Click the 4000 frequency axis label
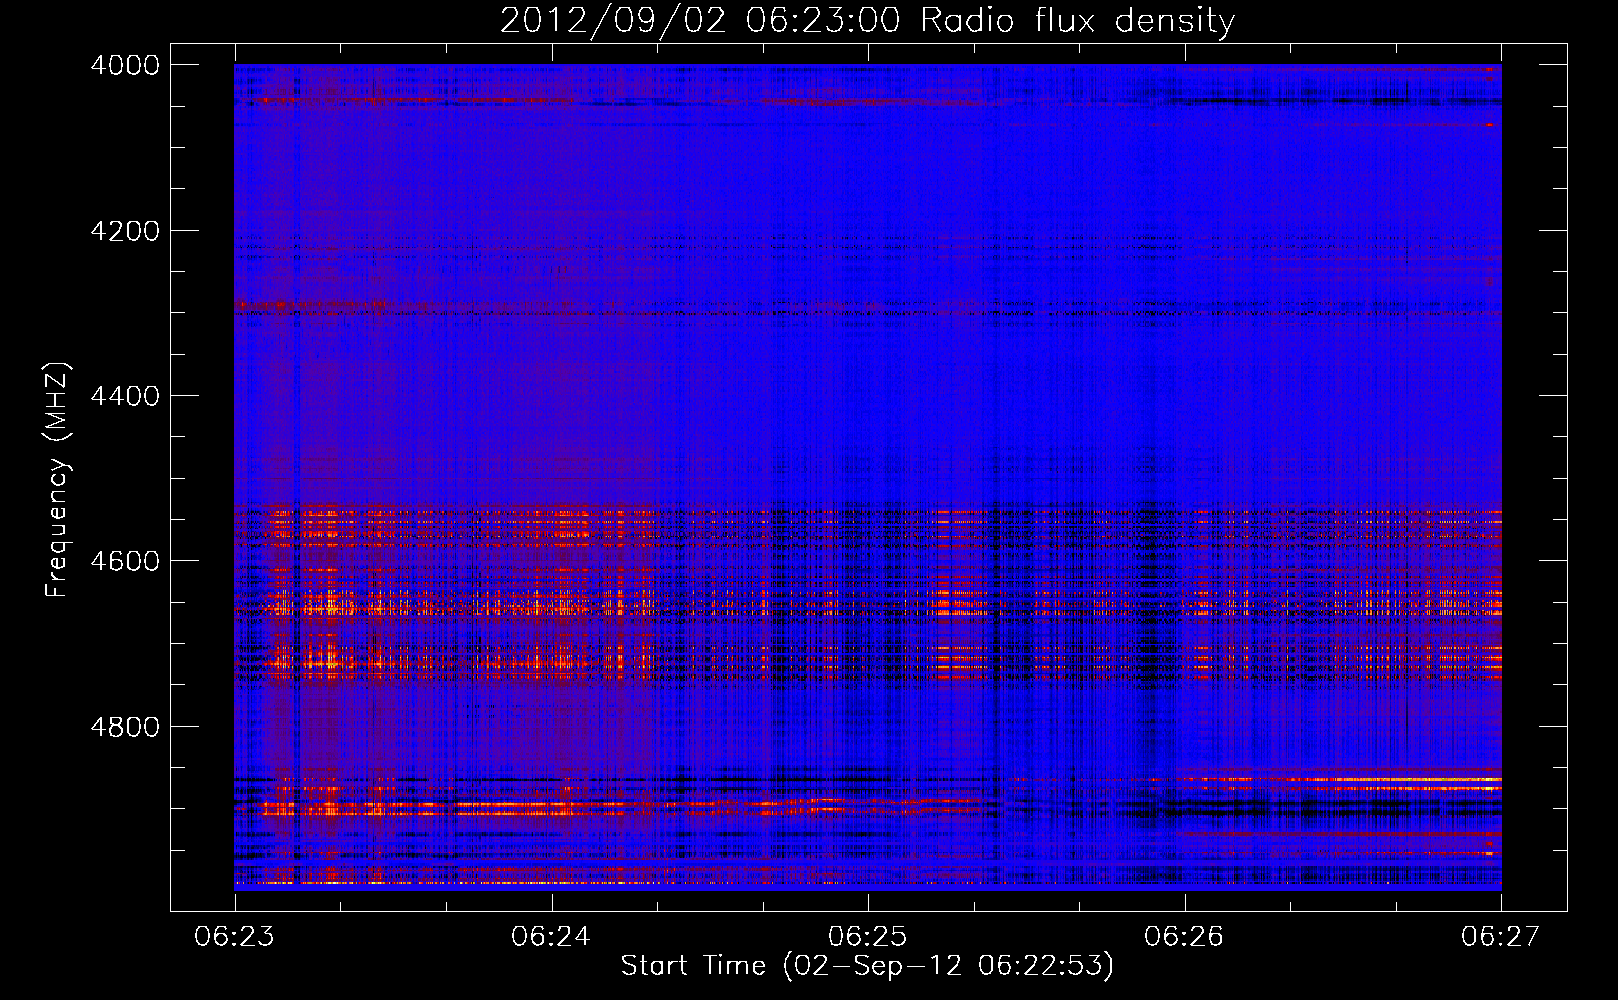 pos(124,65)
